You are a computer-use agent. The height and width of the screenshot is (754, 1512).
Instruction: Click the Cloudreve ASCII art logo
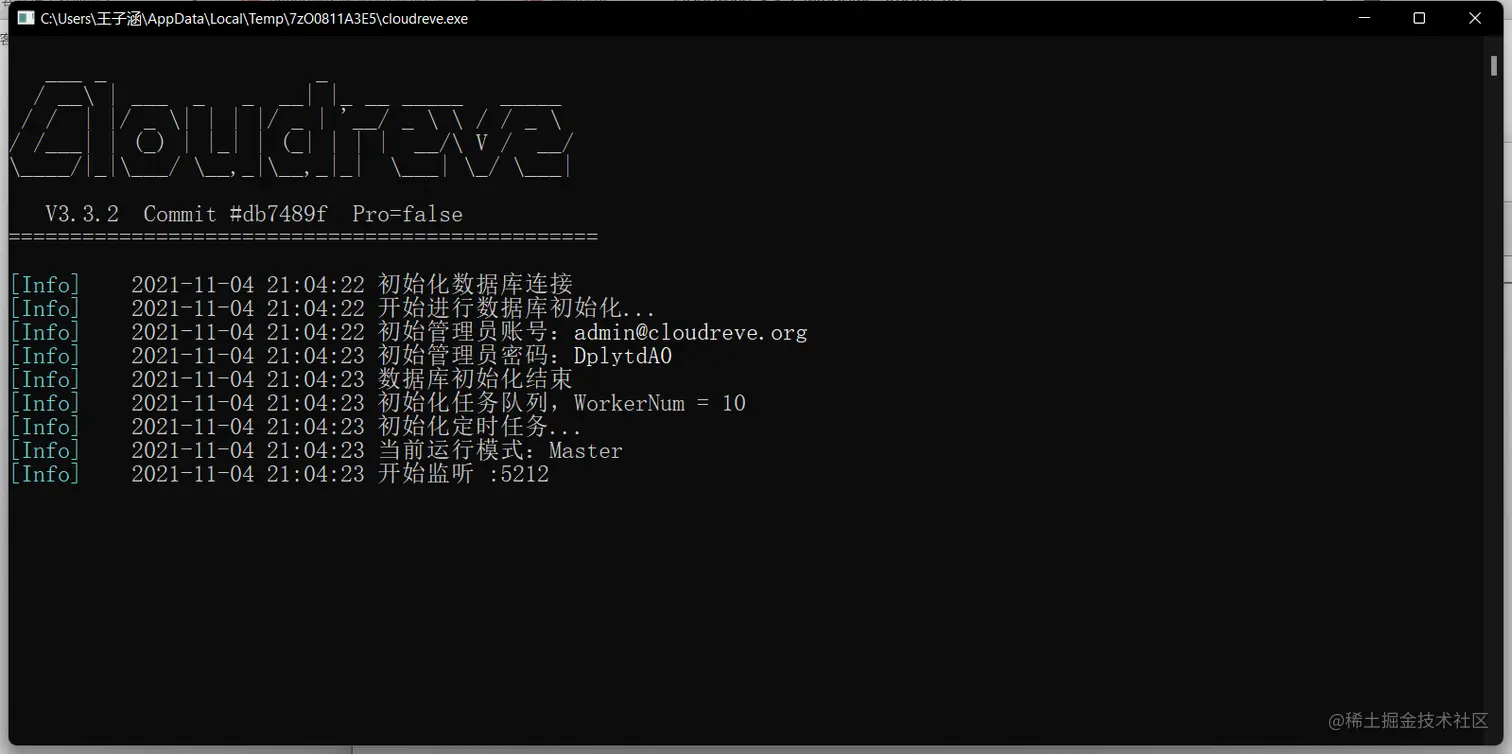click(291, 128)
